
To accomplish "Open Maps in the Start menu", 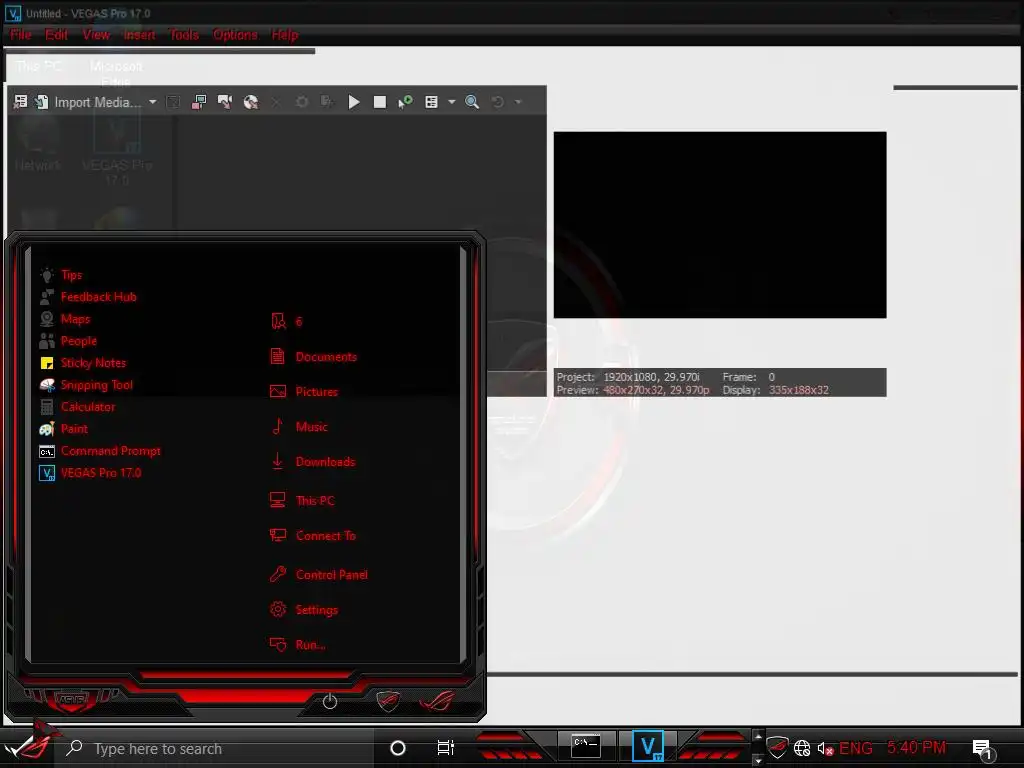I will (65, 319).
